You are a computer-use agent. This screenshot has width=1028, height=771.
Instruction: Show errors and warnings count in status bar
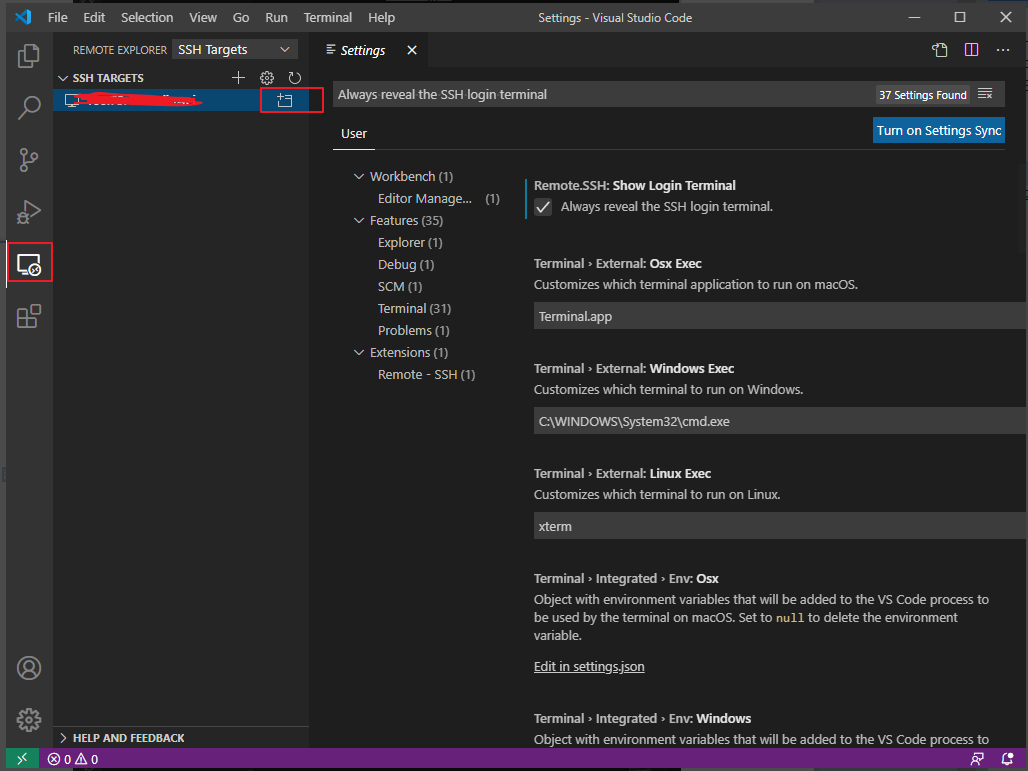(73, 759)
